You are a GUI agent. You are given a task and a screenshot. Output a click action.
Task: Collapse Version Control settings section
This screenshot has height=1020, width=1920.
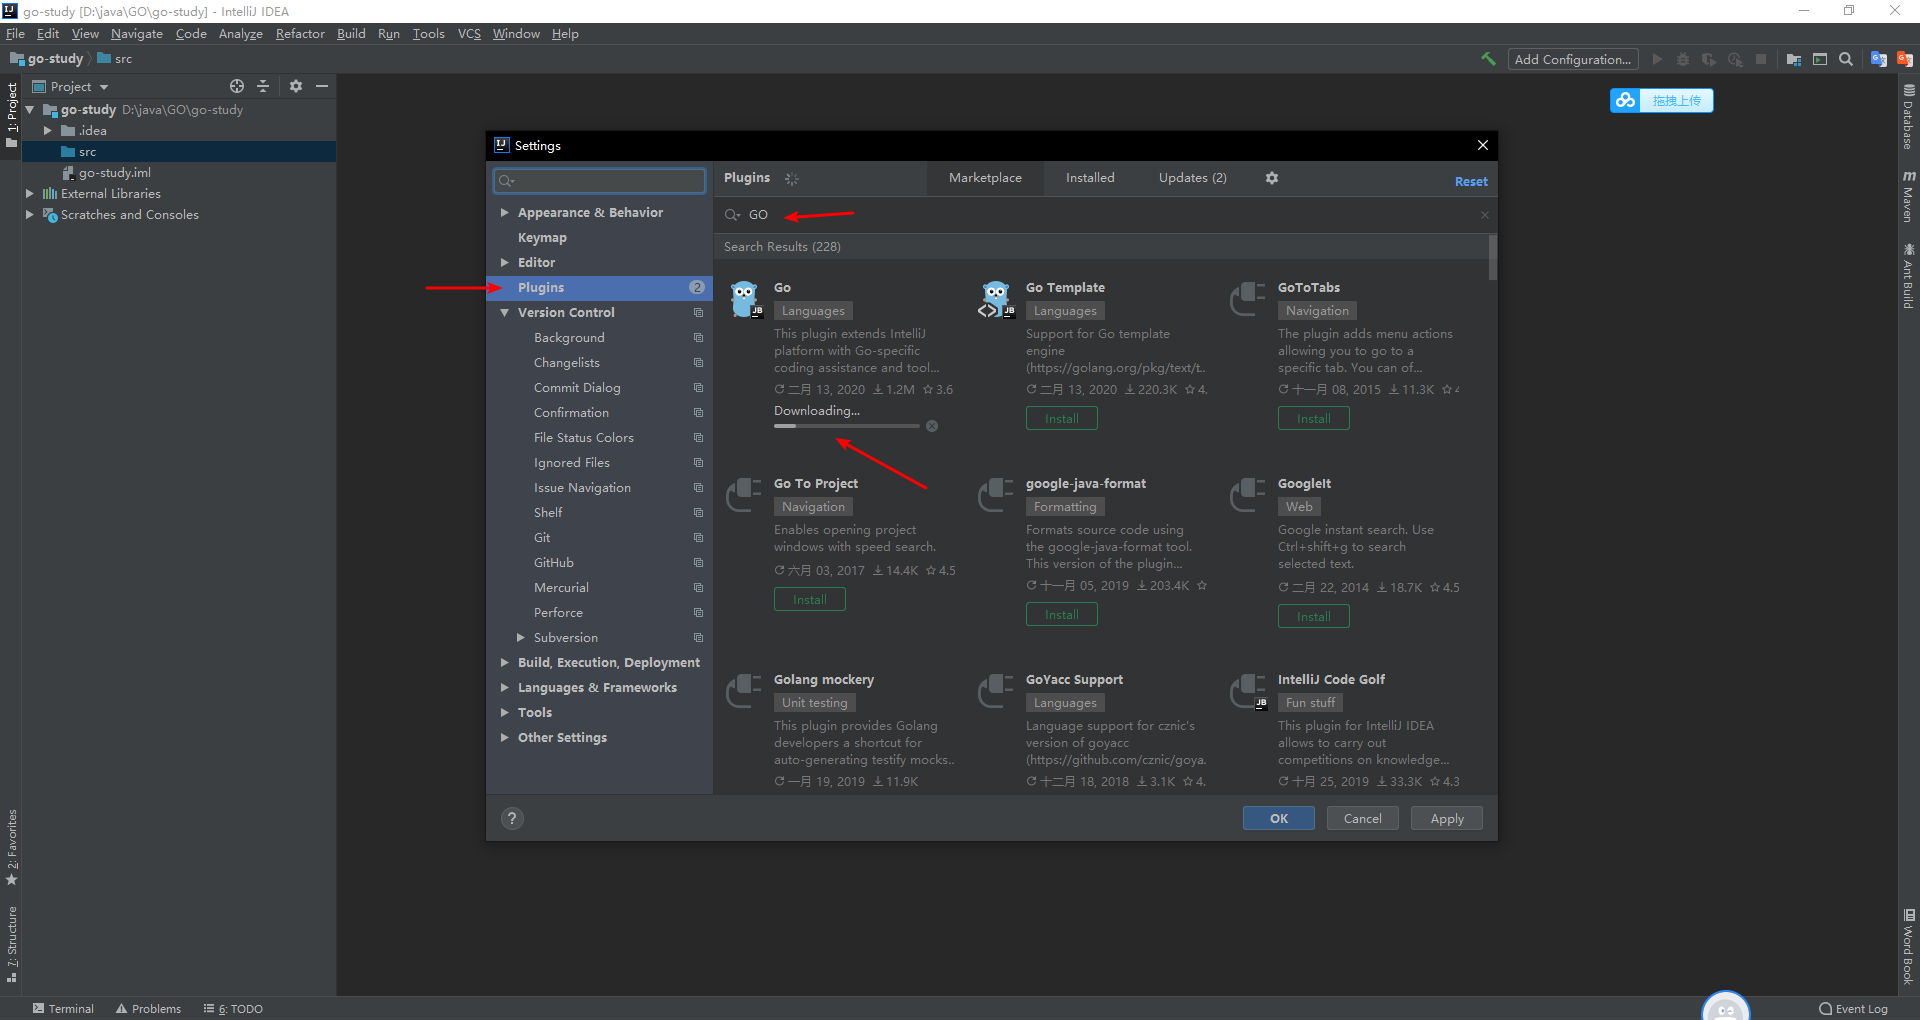coord(505,312)
